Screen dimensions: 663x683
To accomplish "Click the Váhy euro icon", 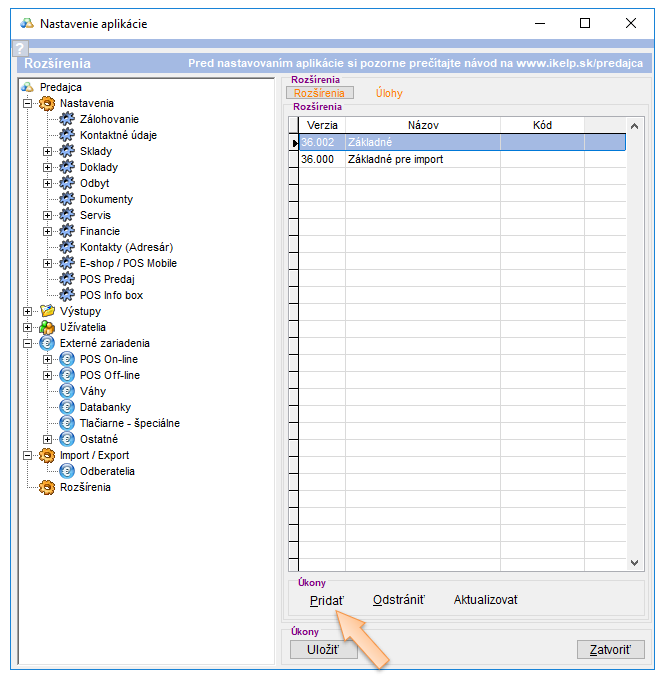I will pos(68,391).
